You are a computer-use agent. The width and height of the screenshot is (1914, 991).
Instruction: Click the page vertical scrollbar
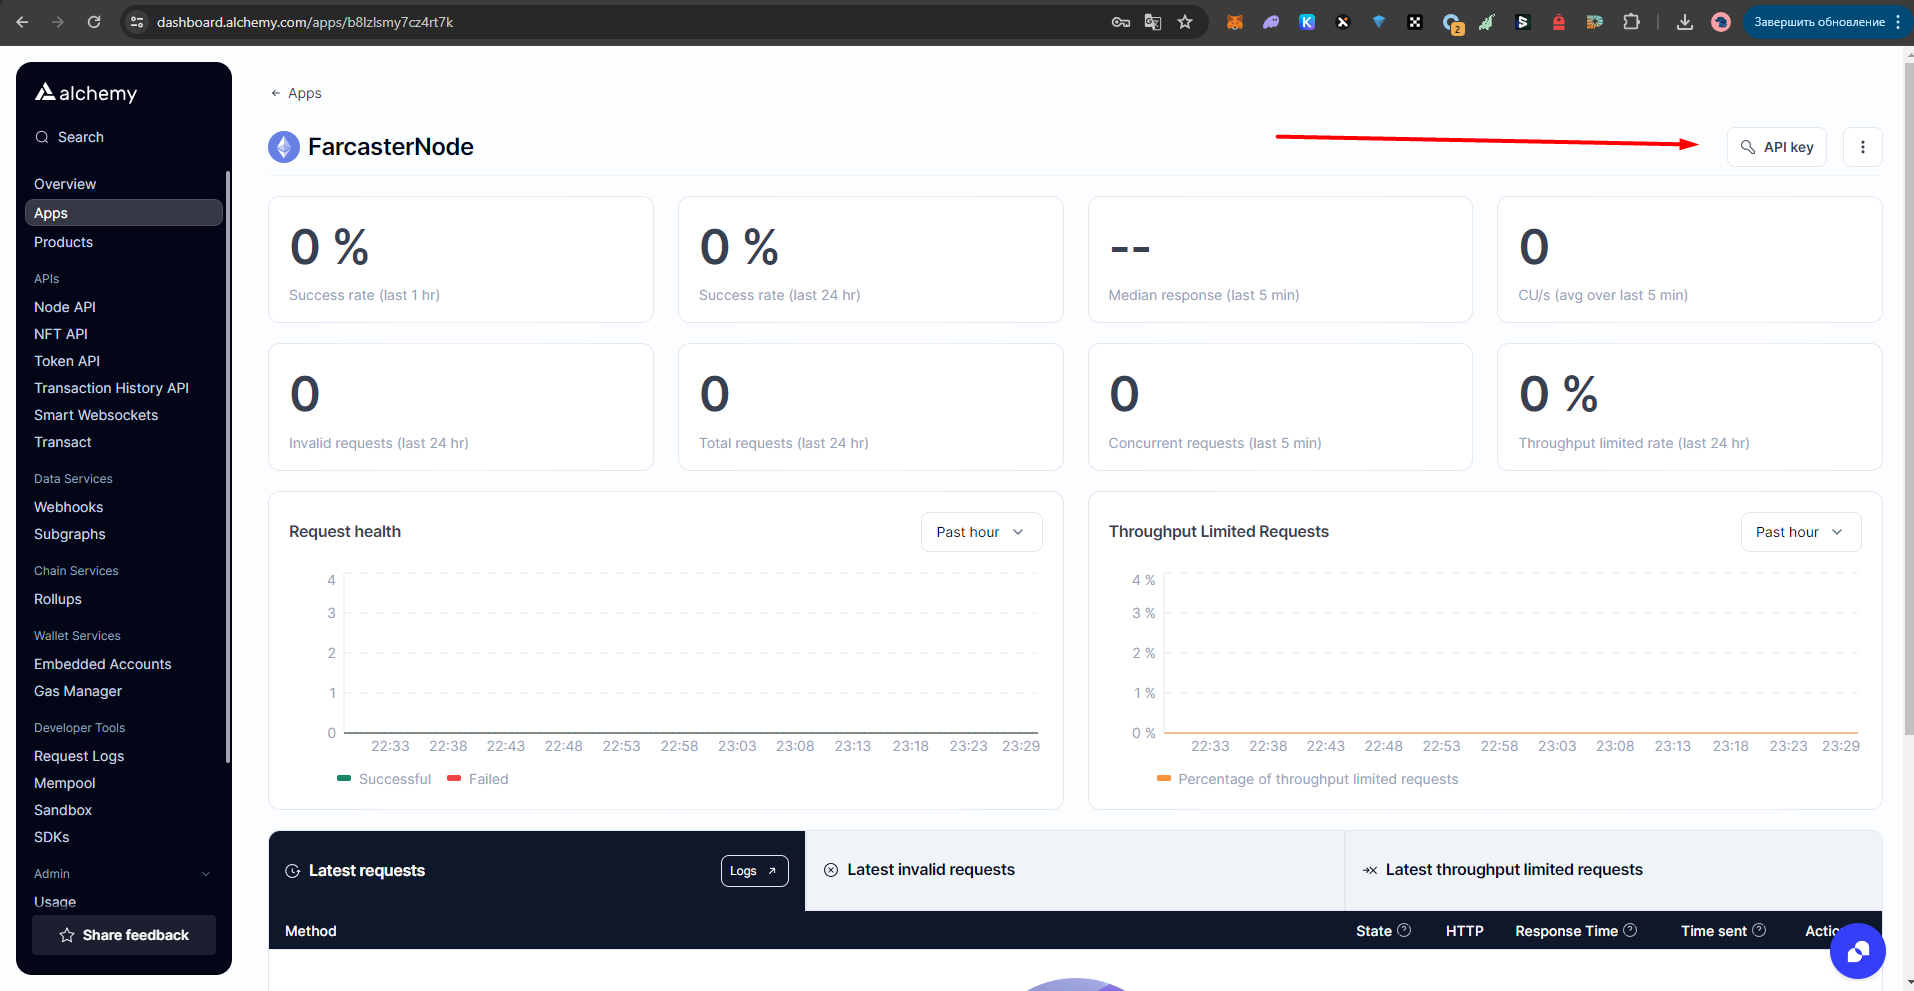[1908, 400]
